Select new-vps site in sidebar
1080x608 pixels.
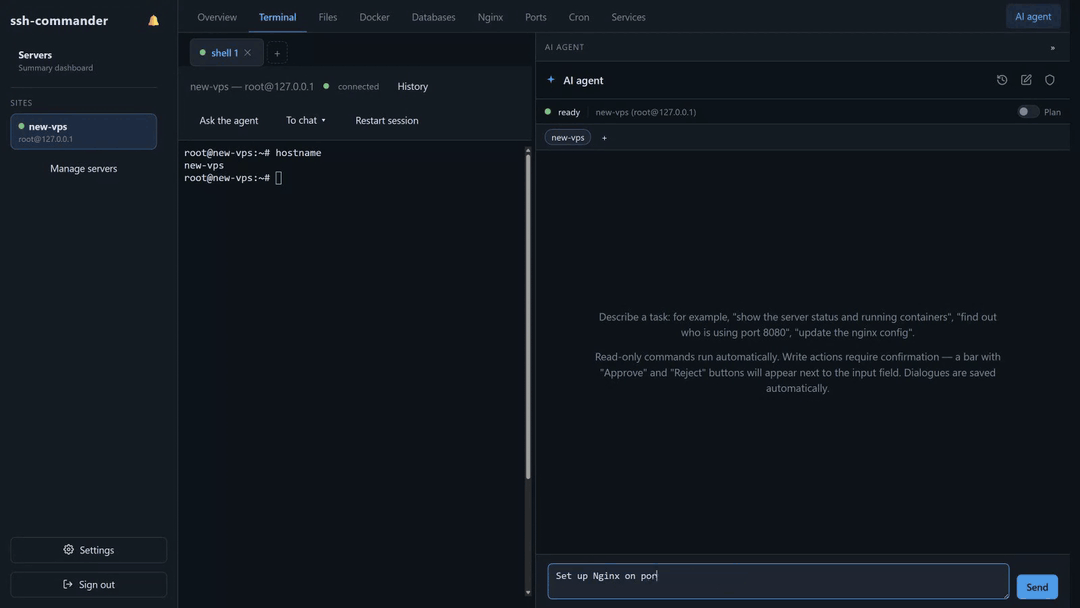coord(83,132)
